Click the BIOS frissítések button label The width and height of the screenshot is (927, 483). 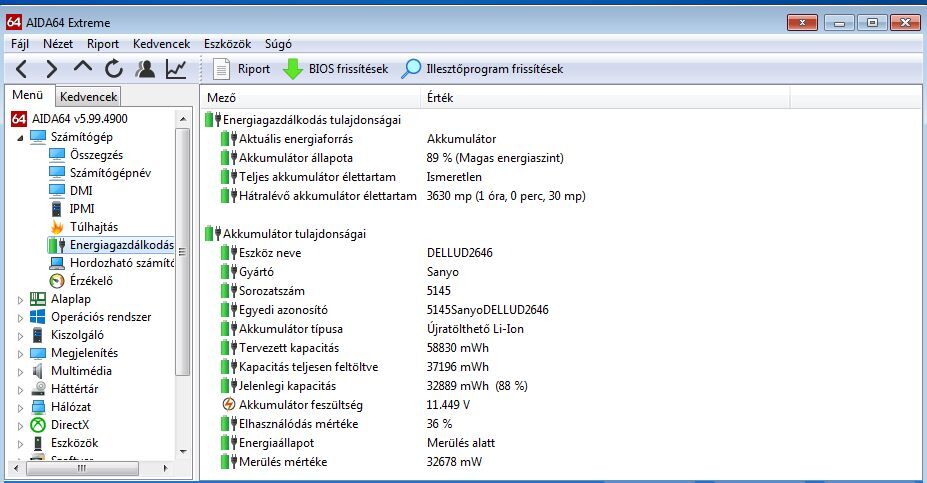348,69
